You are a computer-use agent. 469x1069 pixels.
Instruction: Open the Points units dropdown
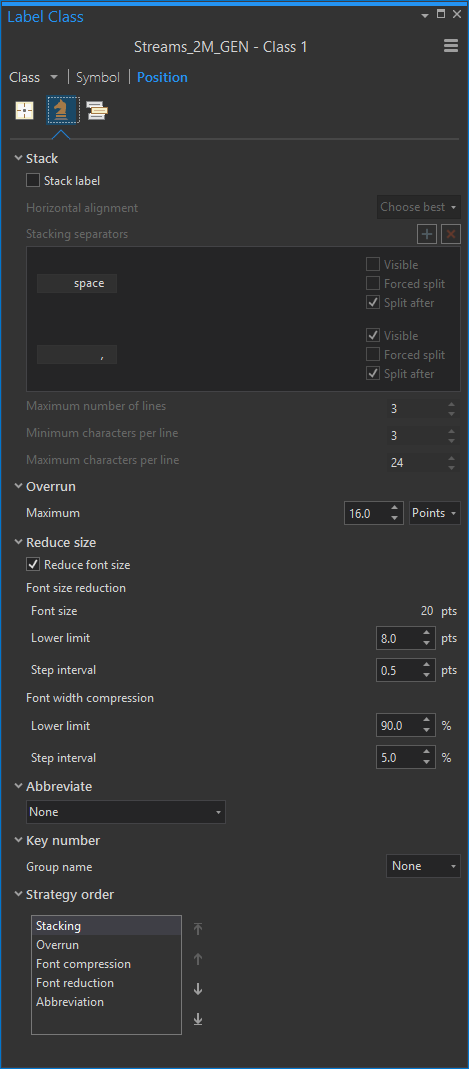435,513
